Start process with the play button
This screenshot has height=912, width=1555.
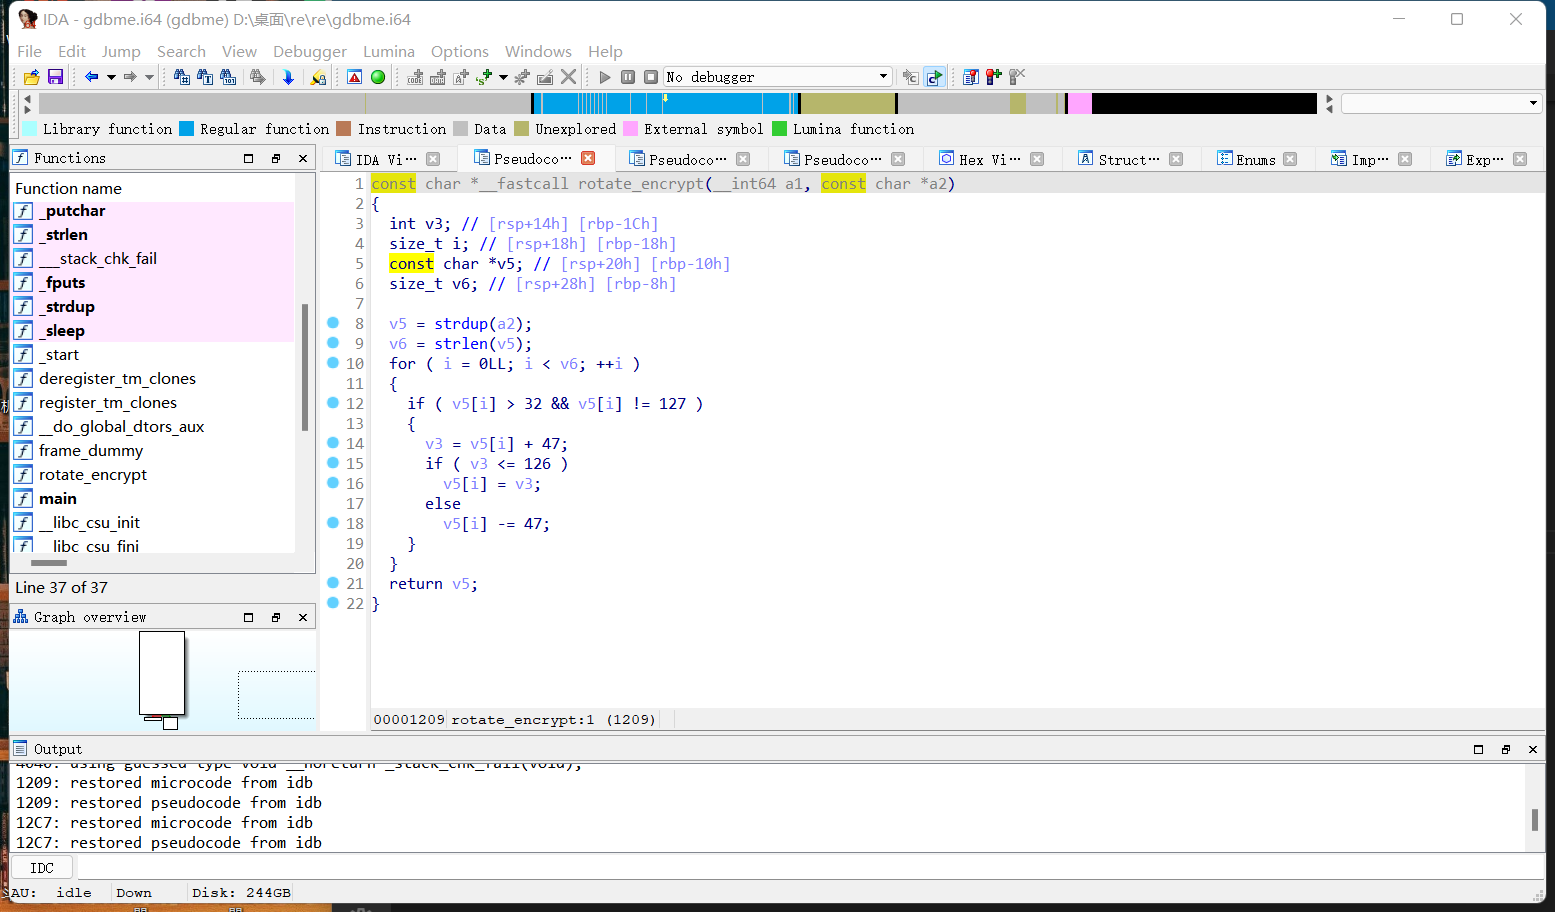605,77
